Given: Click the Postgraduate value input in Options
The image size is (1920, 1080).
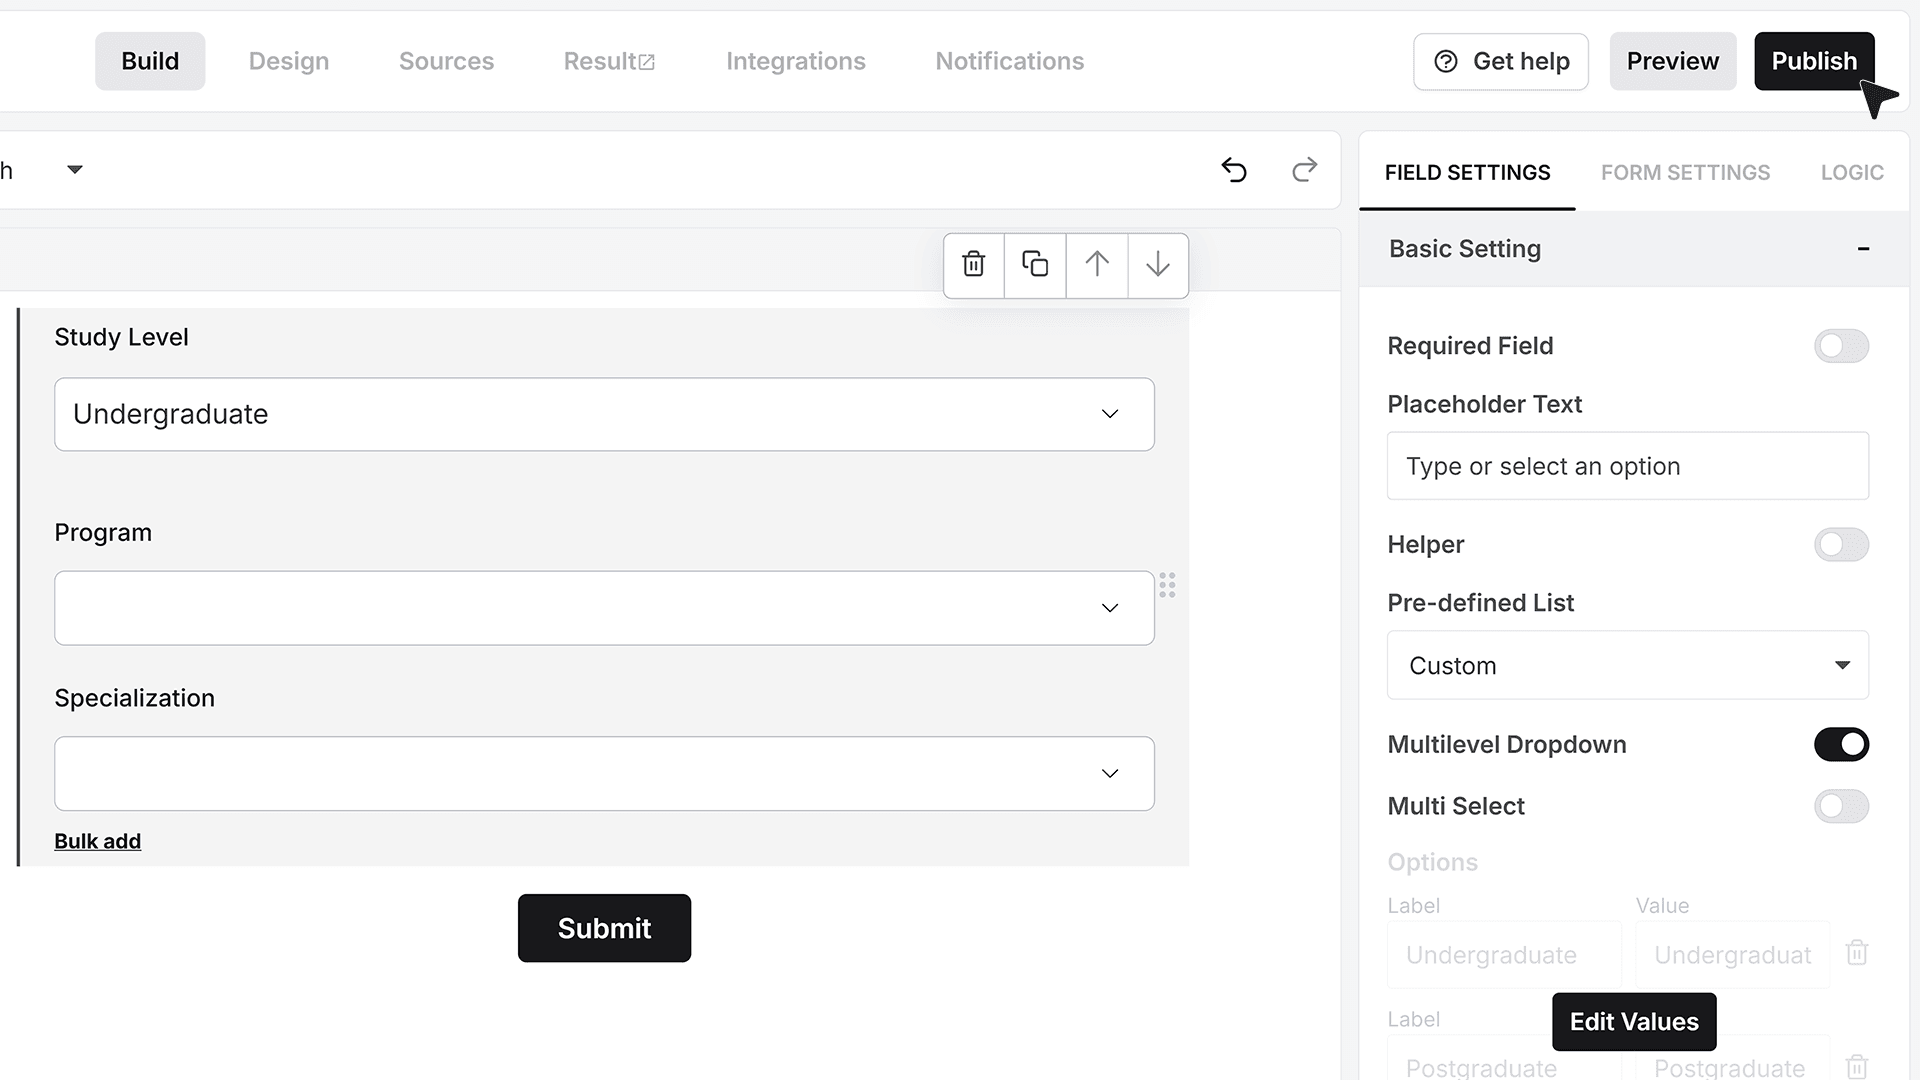Looking at the screenshot, I should click(x=1732, y=1060).
